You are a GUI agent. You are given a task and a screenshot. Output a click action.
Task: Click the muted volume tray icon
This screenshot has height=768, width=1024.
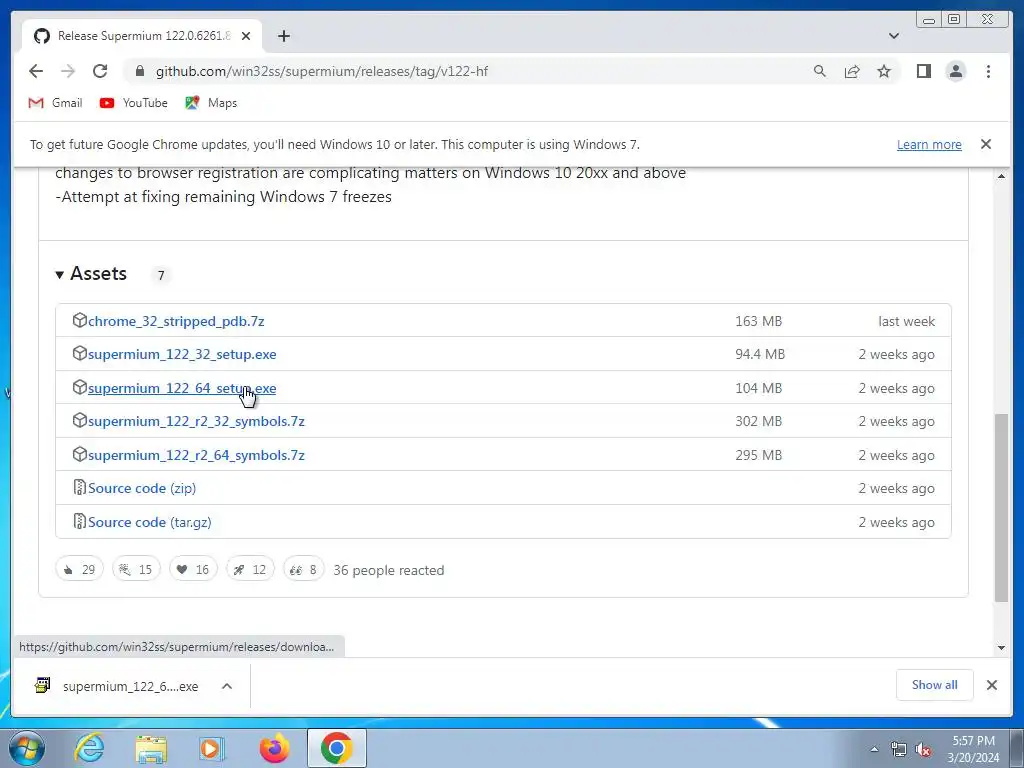[923, 749]
